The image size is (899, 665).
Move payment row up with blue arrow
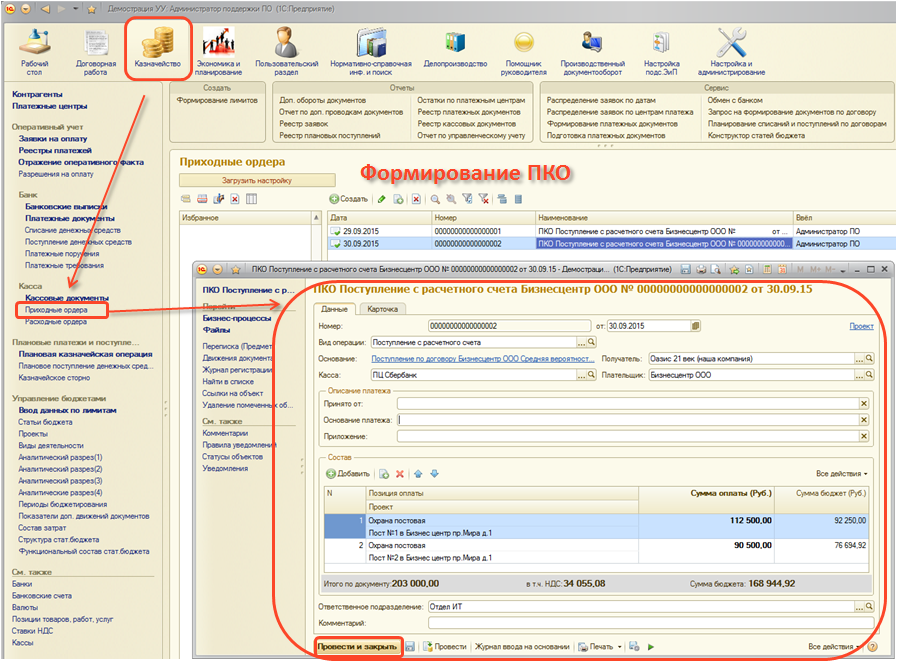coord(419,473)
